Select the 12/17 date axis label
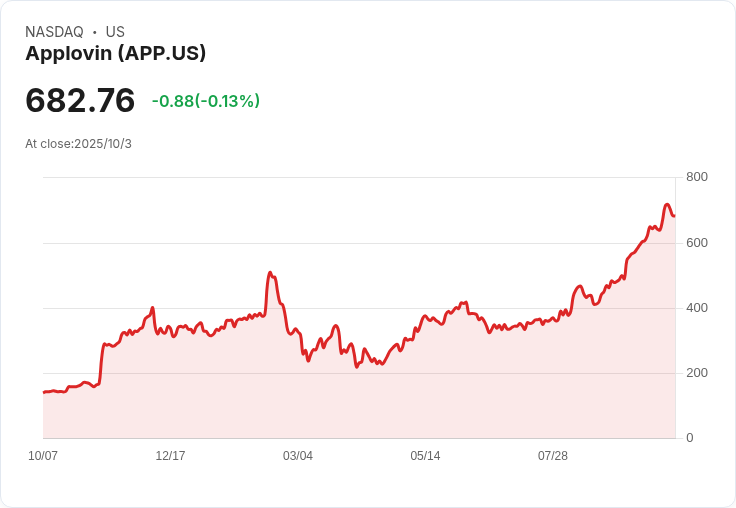The image size is (736, 508). 170,456
